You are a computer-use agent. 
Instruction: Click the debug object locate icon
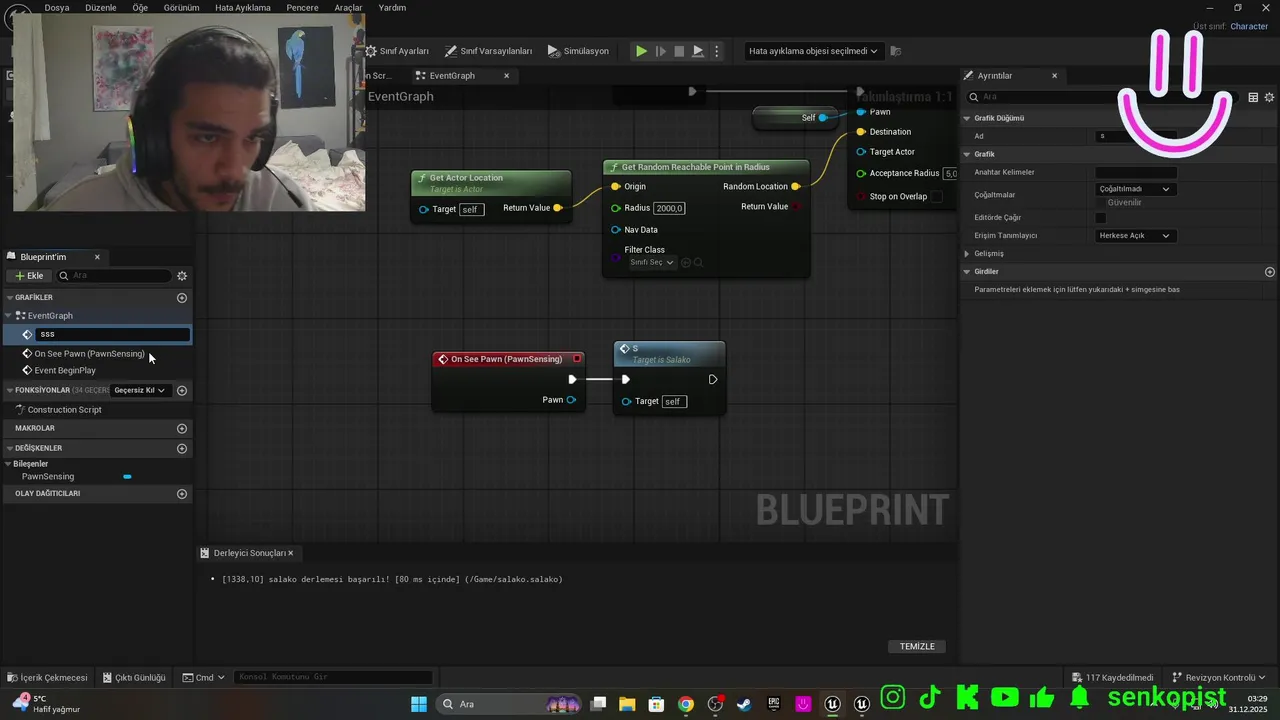[x=896, y=51]
